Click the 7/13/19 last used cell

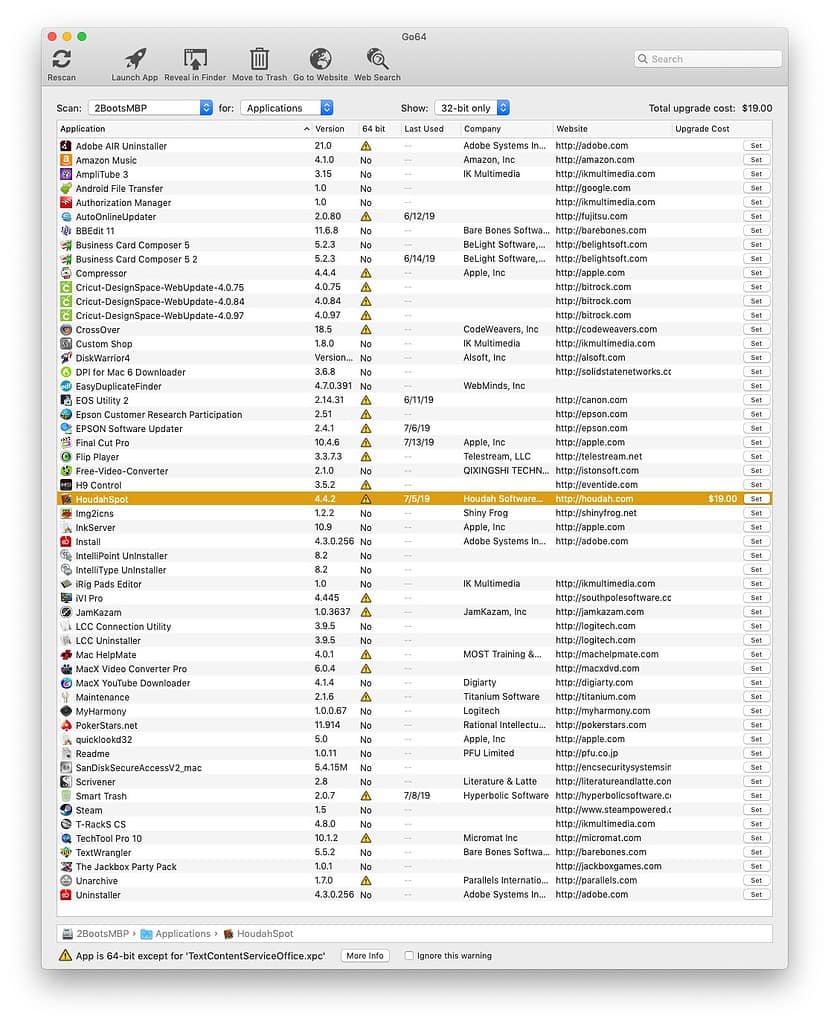pos(419,443)
